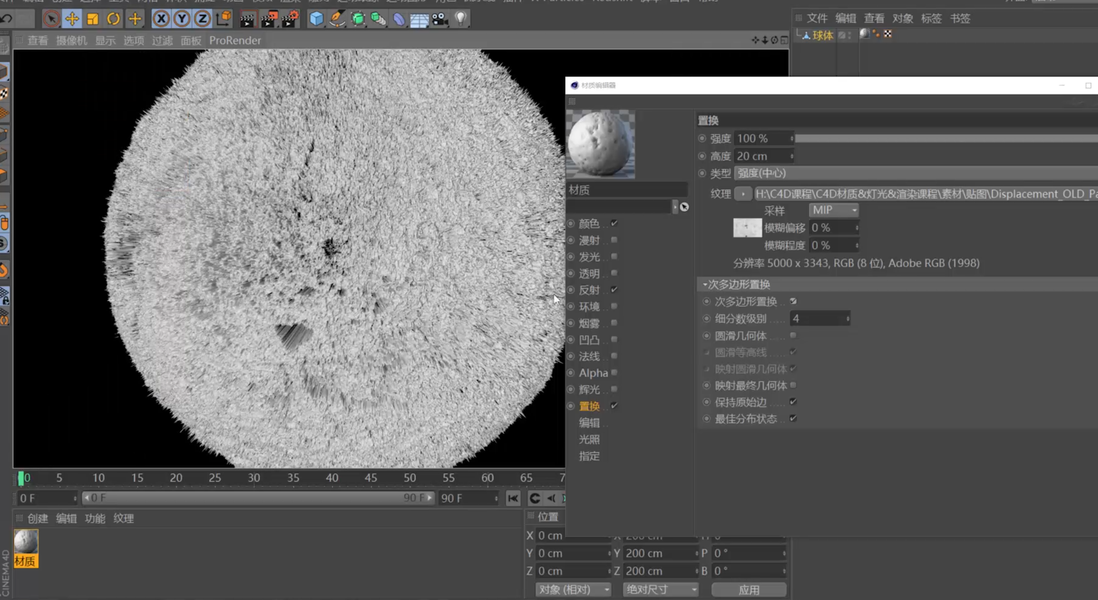Select the Scale tool
This screenshot has width=1098, height=600.
(x=93, y=19)
